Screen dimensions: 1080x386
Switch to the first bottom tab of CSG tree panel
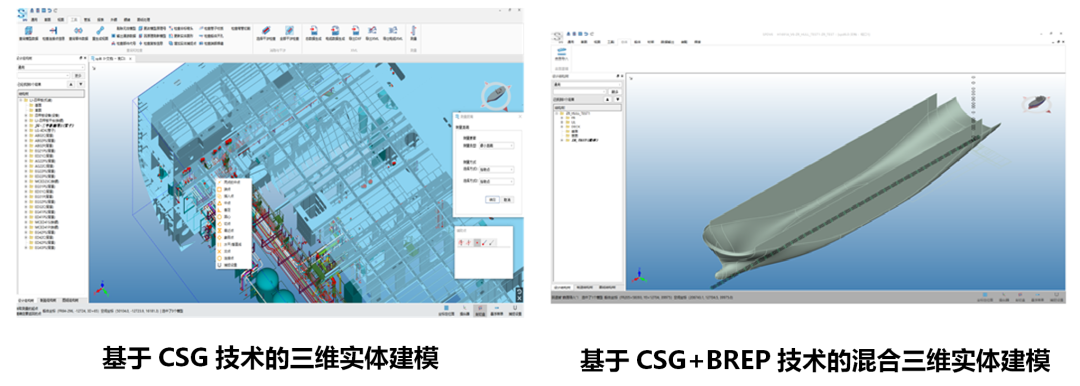[x=26, y=301]
